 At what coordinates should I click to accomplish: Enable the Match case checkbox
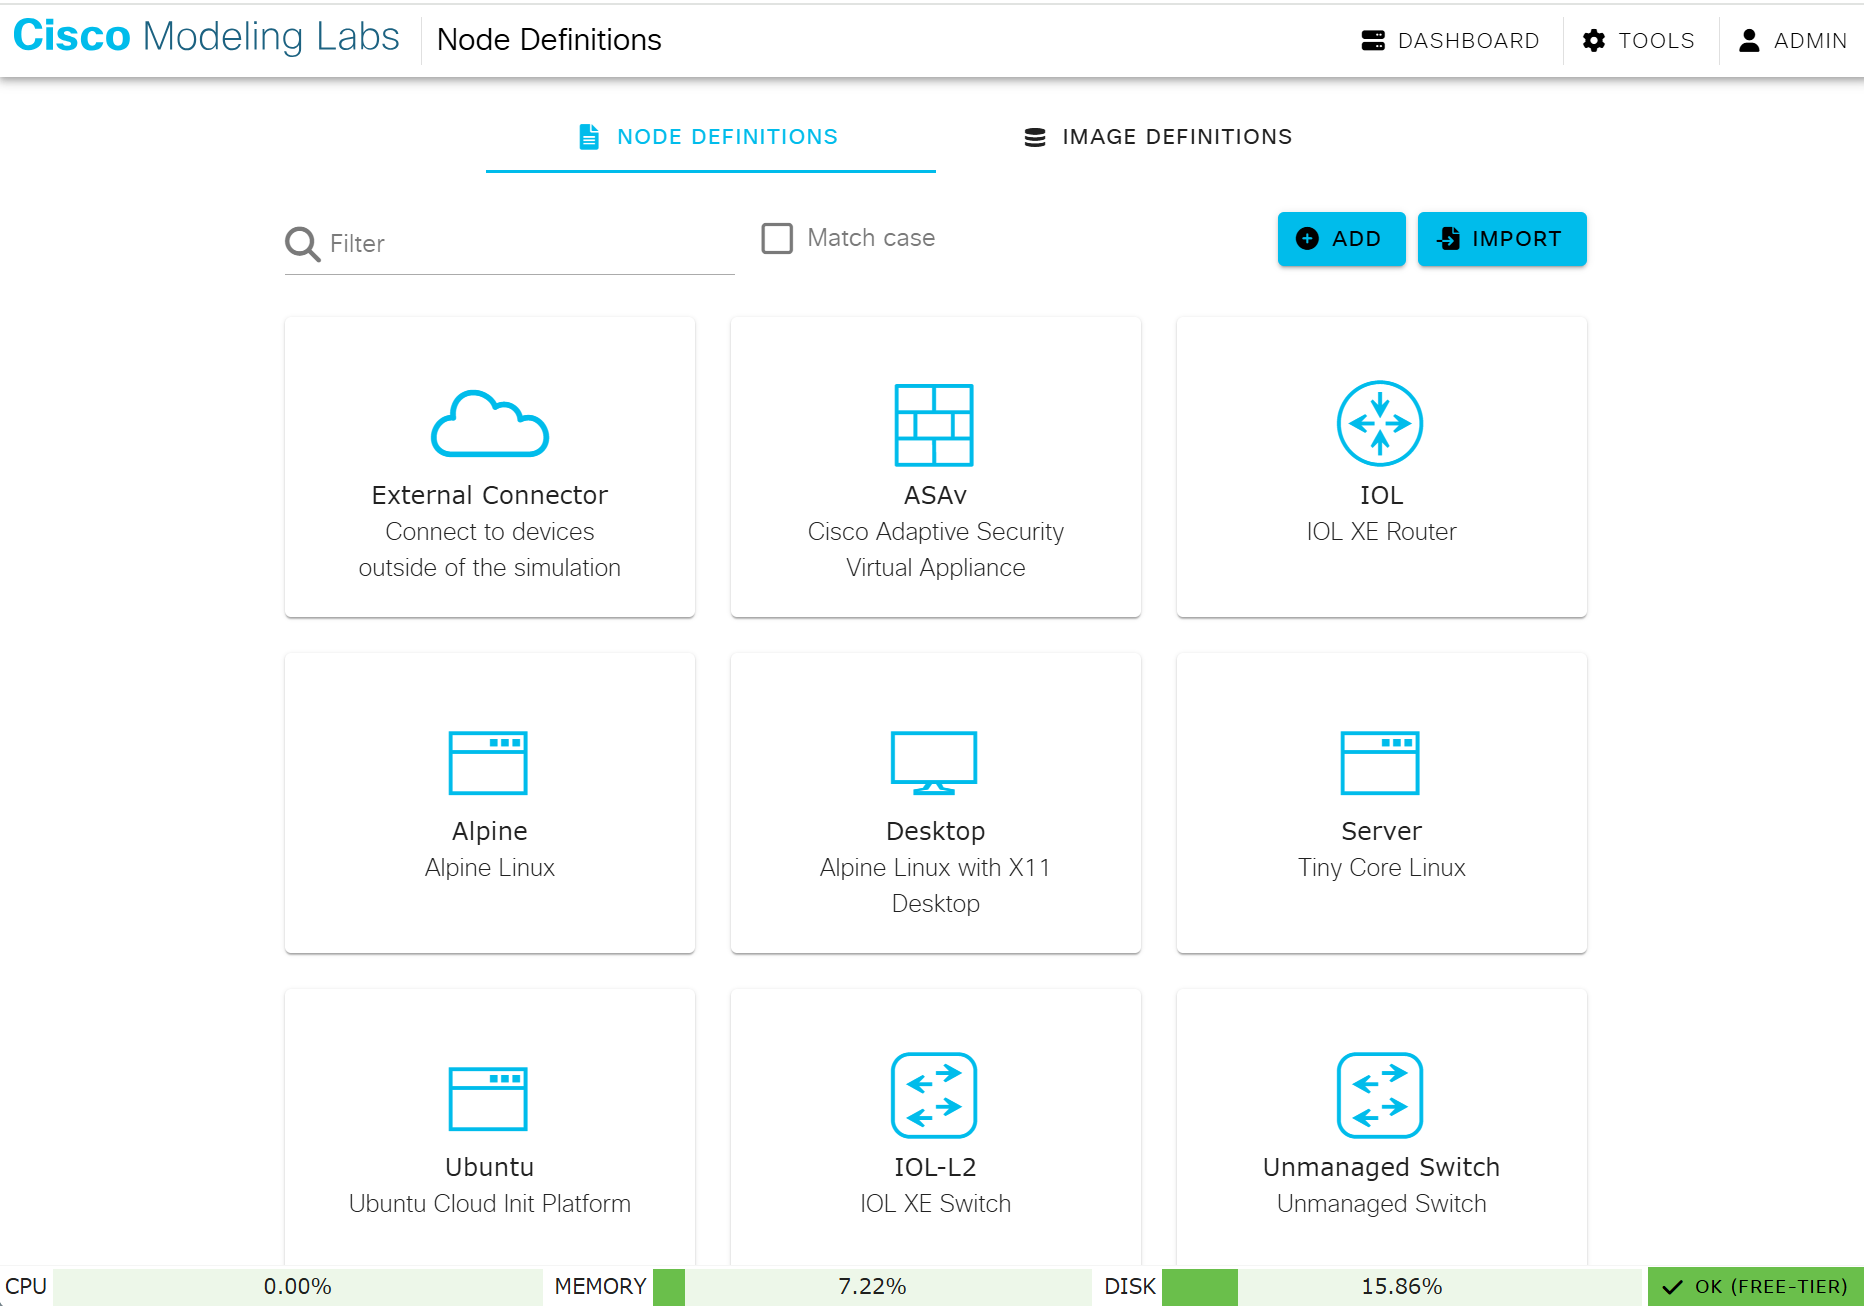pos(777,238)
